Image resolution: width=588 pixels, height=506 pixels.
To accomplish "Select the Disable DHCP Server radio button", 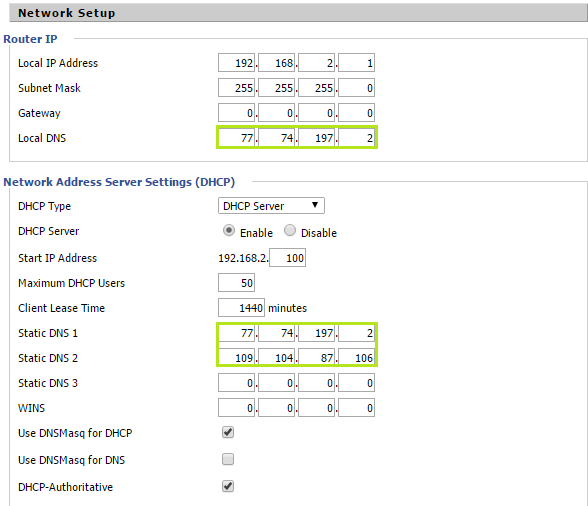I will click(290, 230).
